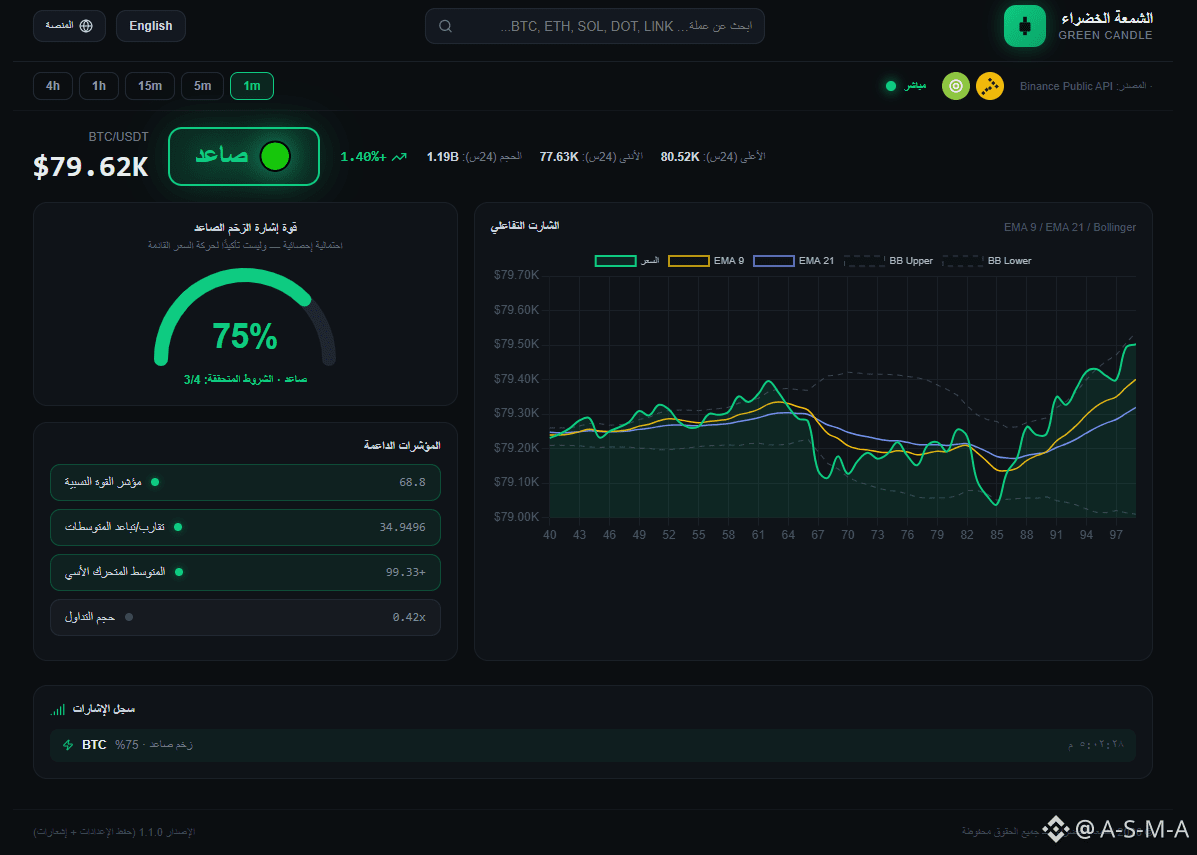Viewport: 1197px width, 855px height.
Task: Click the MACD indicator row 34.9496
Action: (245, 528)
